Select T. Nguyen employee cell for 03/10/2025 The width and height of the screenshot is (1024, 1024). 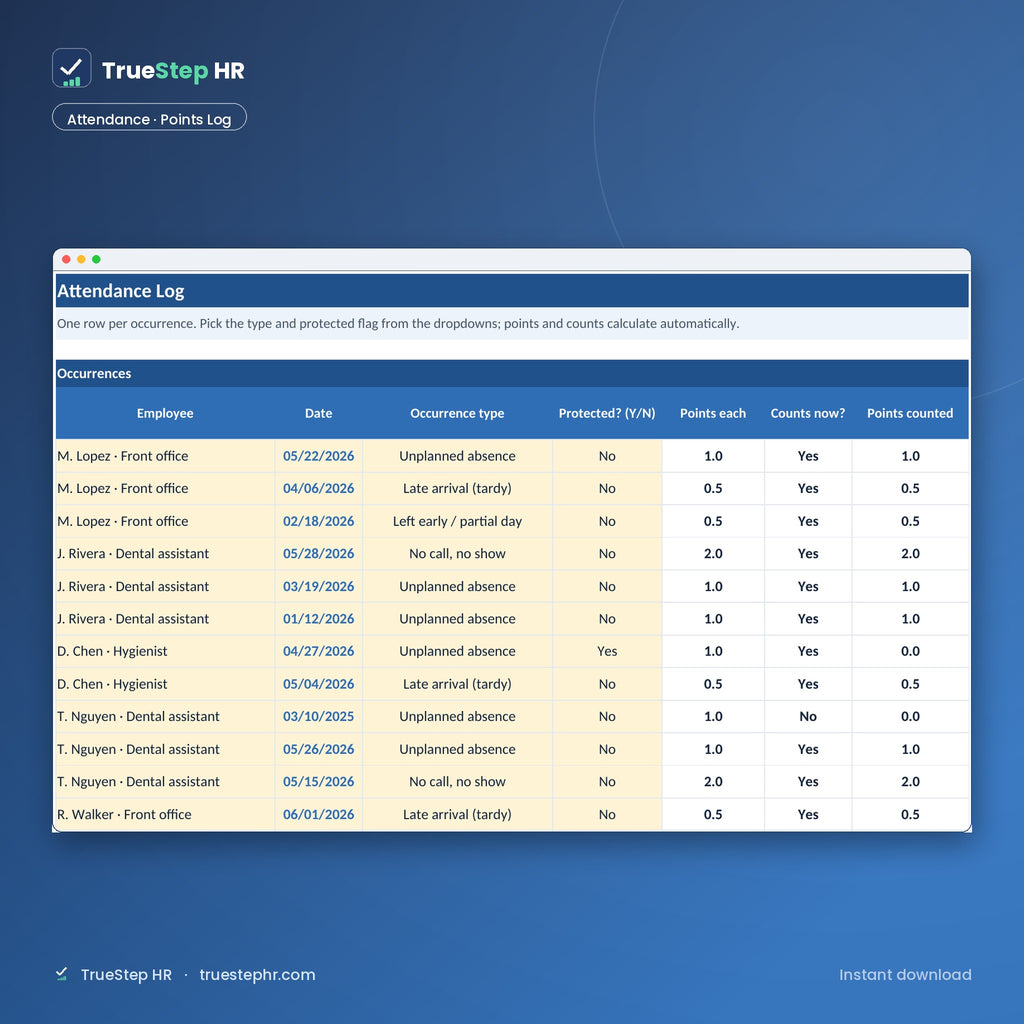[165, 716]
